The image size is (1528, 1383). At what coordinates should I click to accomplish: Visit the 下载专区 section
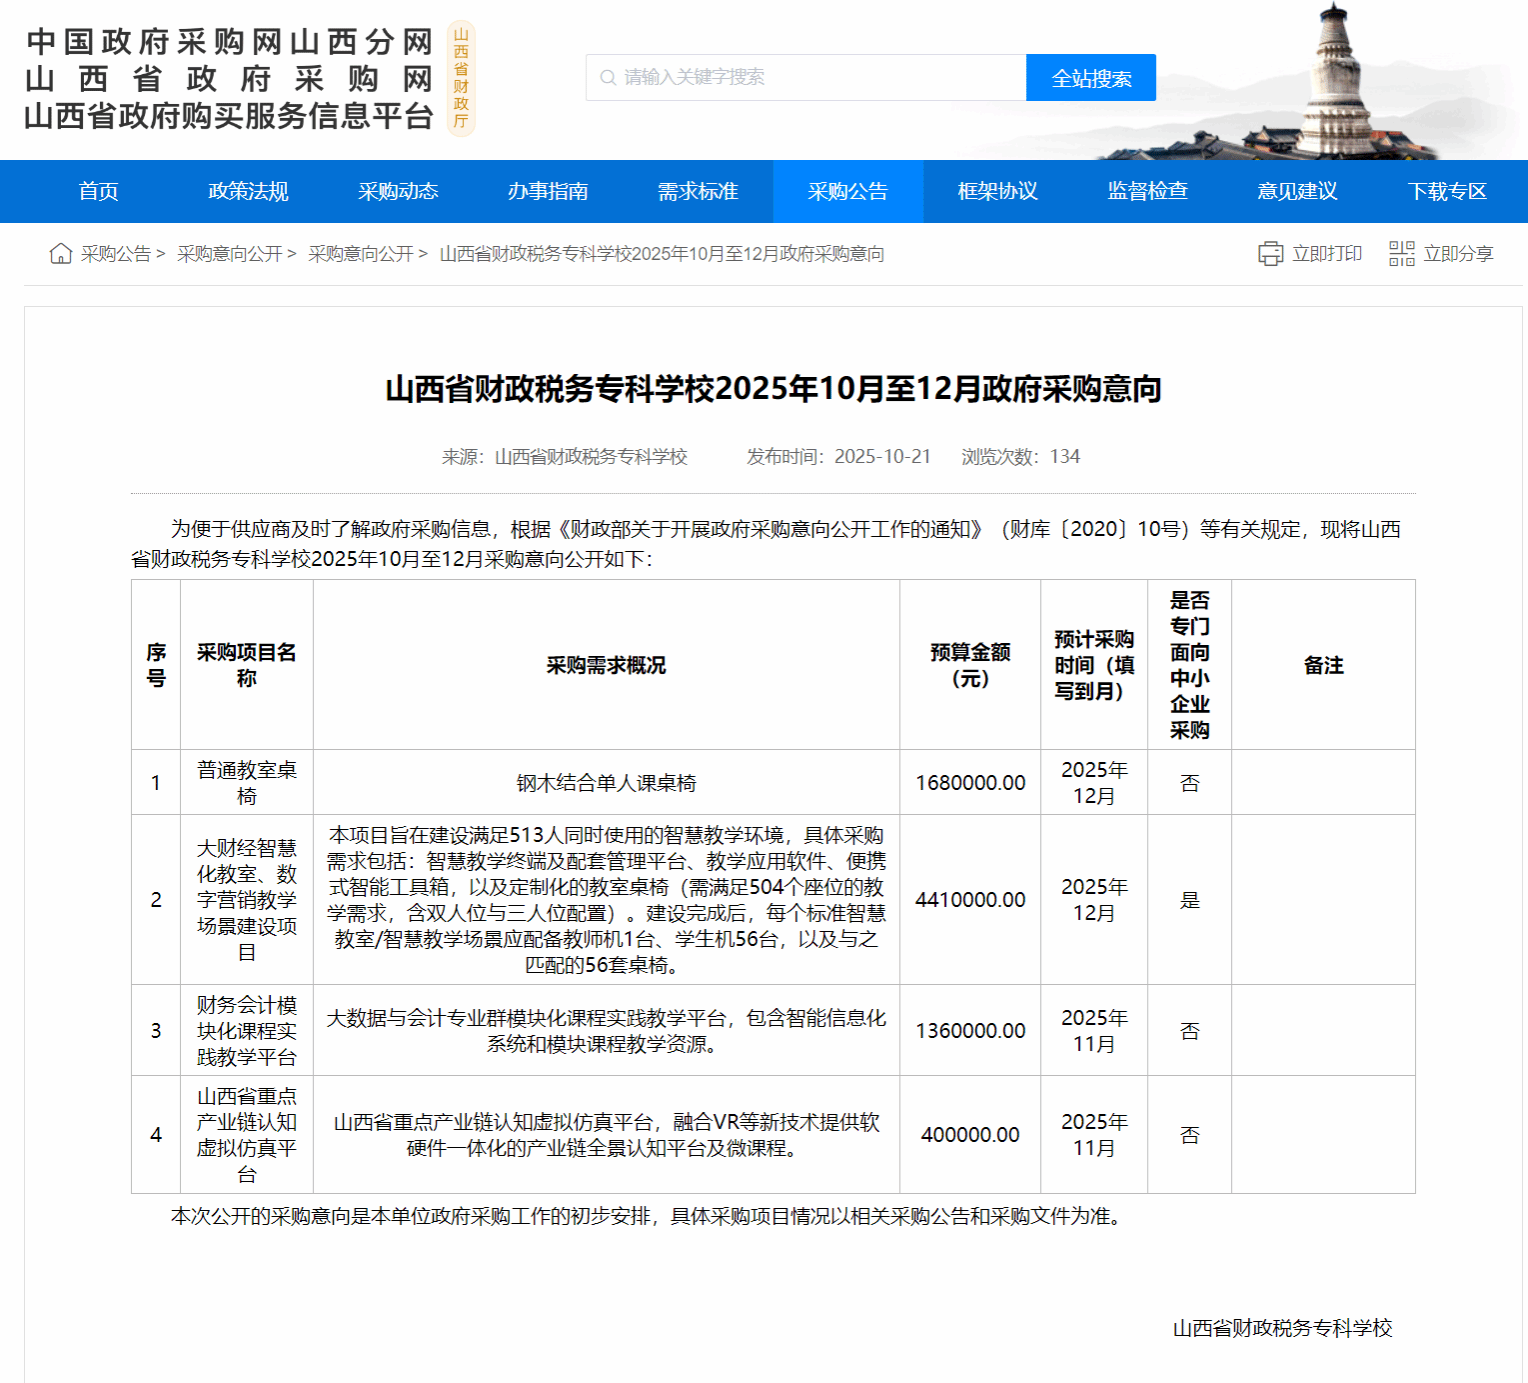coord(1447,191)
